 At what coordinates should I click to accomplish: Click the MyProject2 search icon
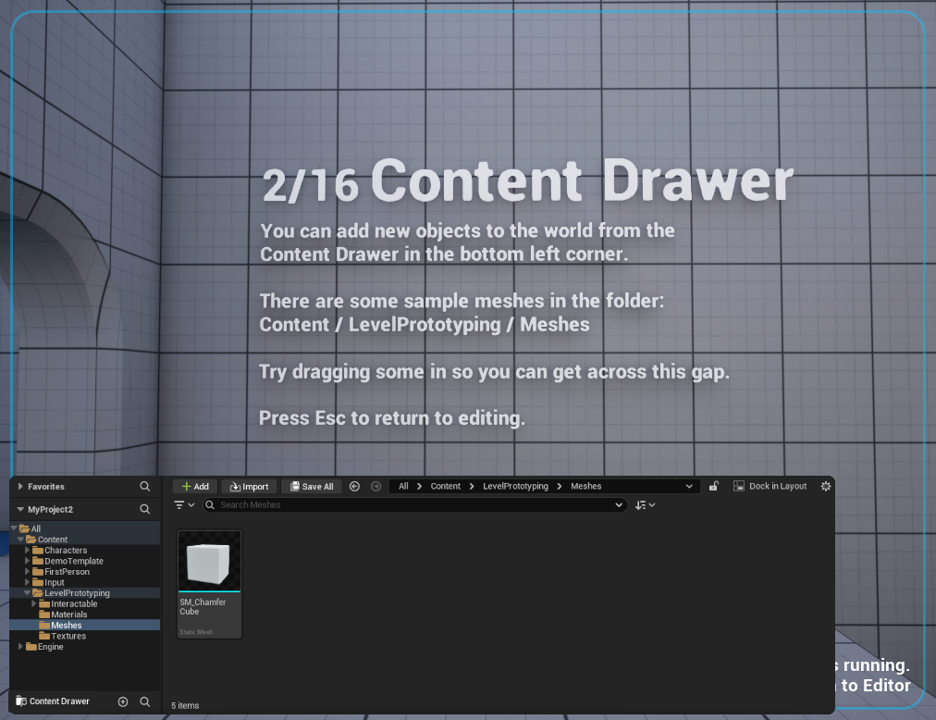pos(145,509)
